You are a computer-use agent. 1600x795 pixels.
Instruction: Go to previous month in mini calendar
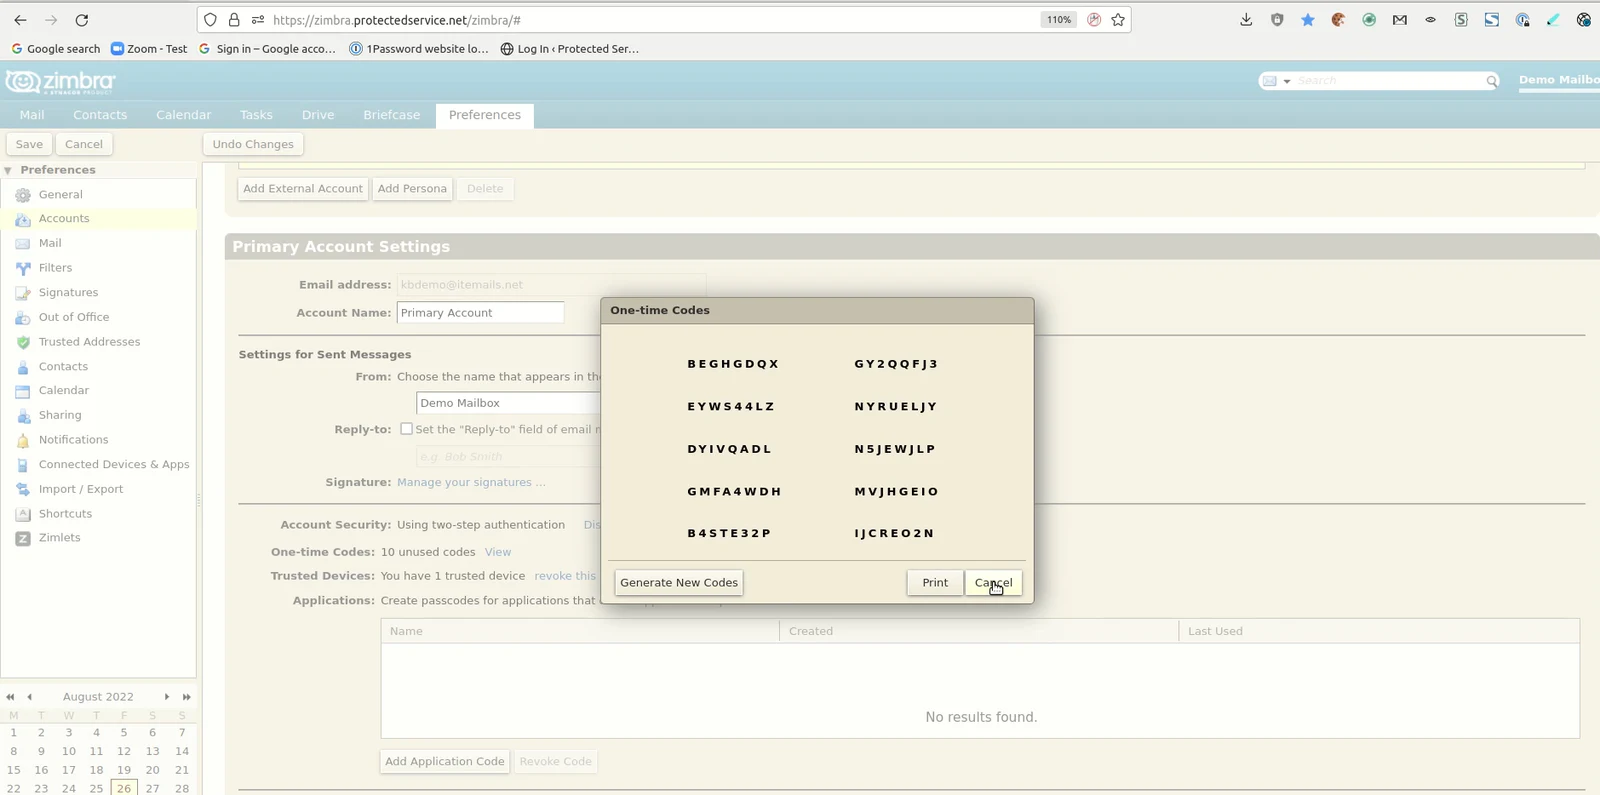tap(29, 697)
